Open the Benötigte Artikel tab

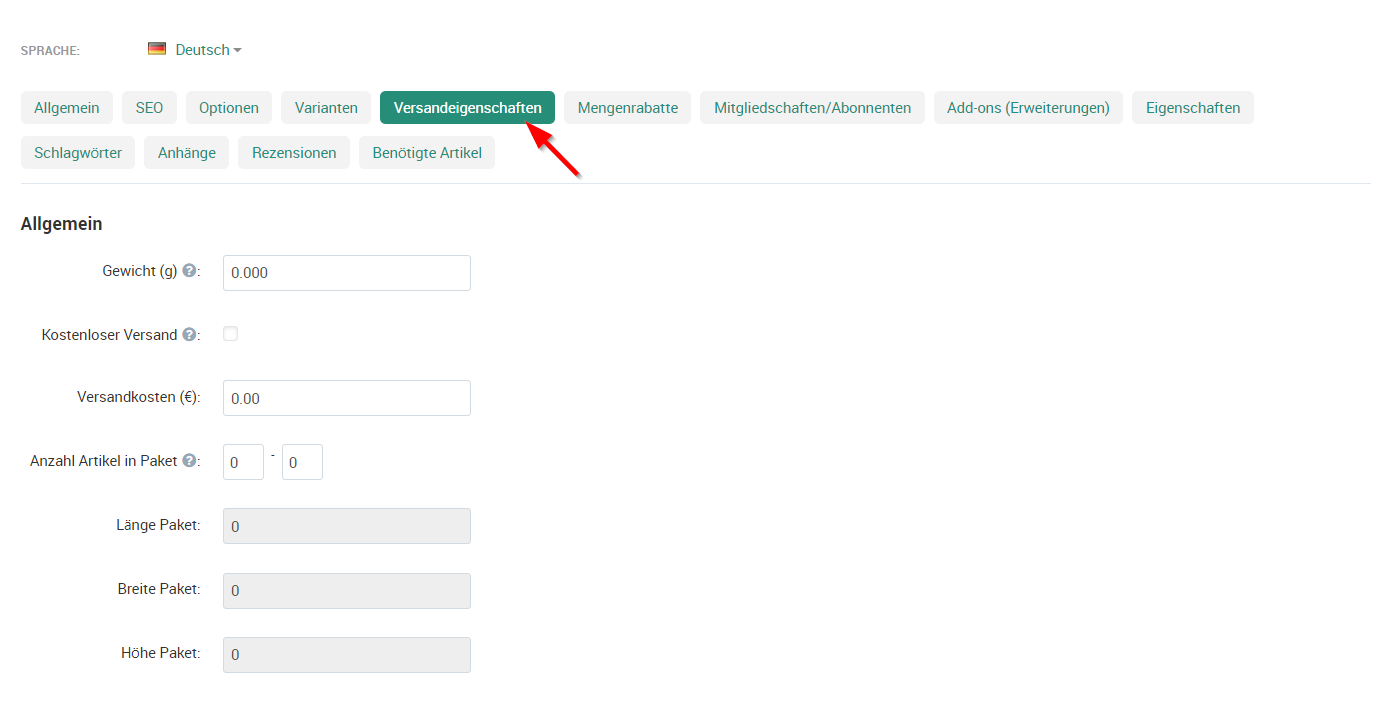pyautogui.click(x=427, y=153)
